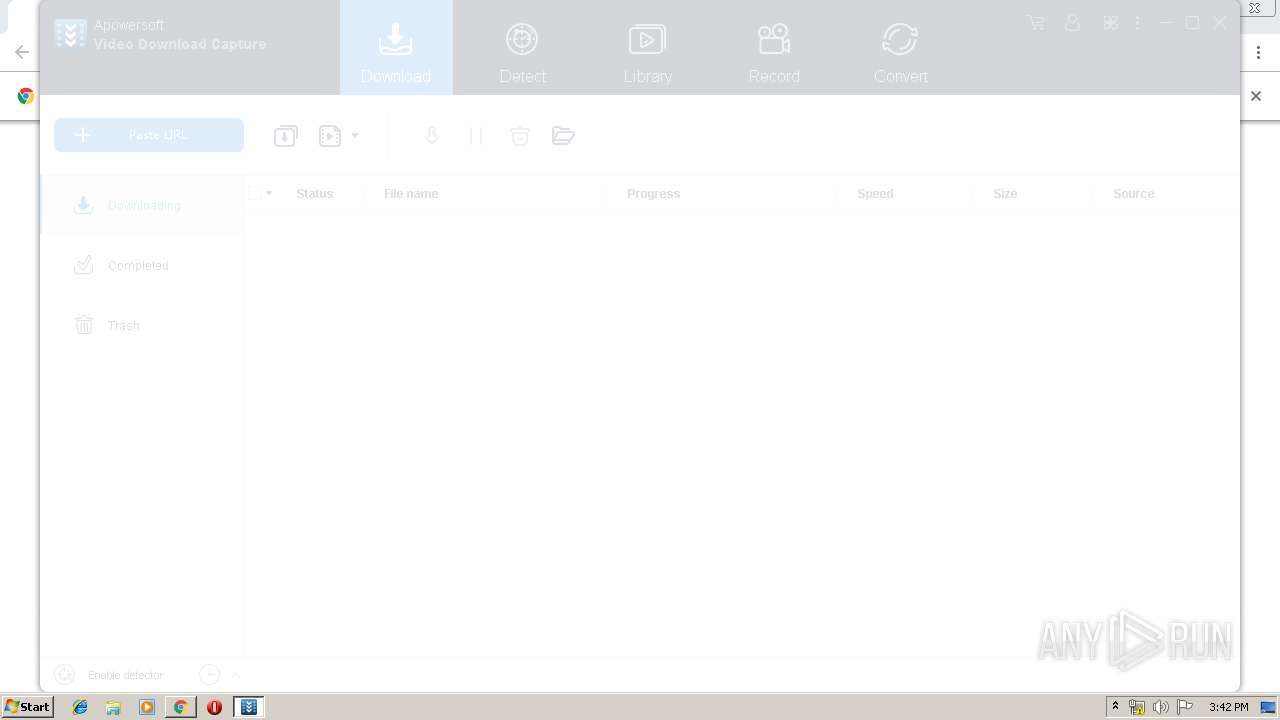The width and height of the screenshot is (1280, 720).
Task: Click the video format icon
Action: [330, 136]
